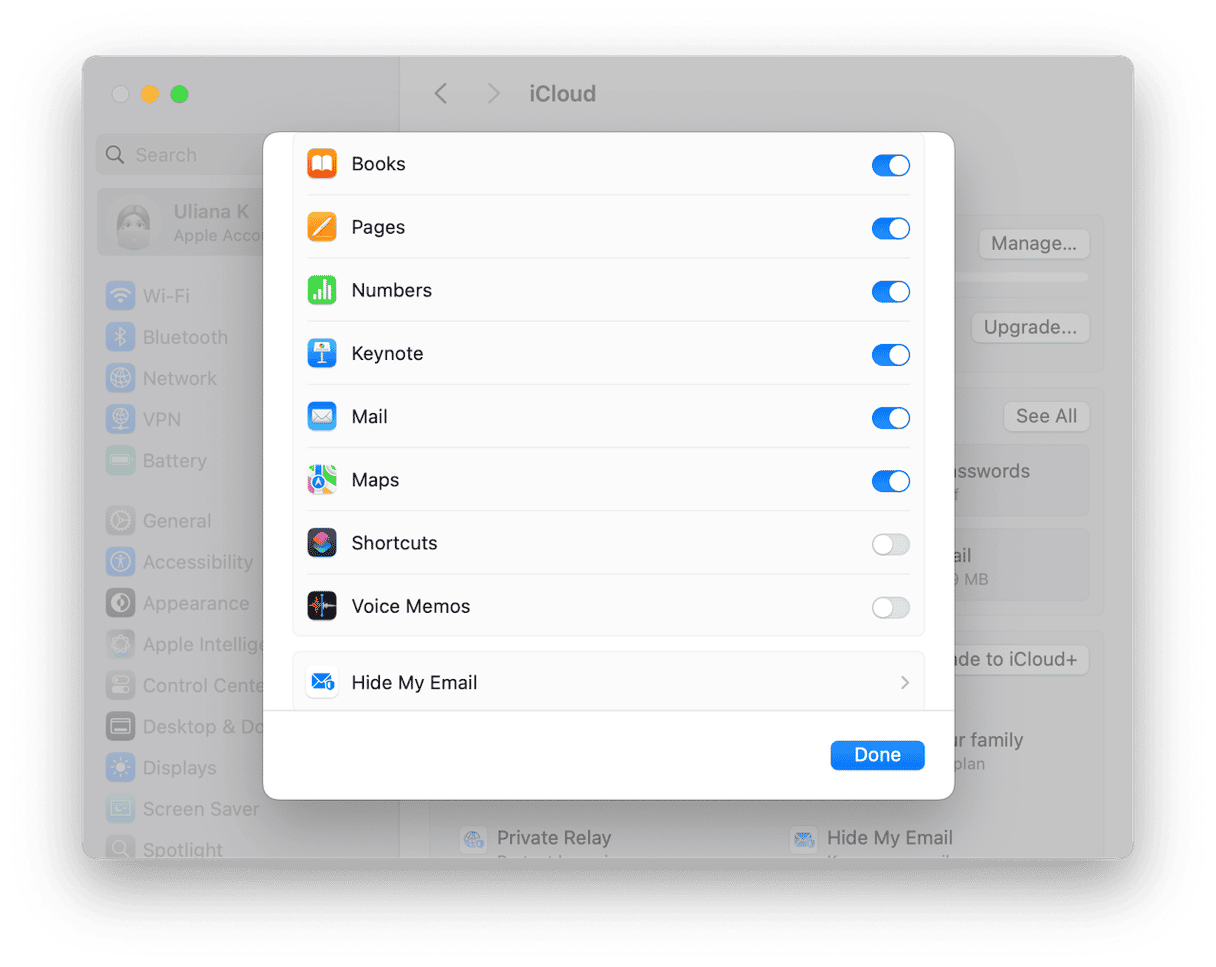Go back with the toolbar back arrow
Viewport: 1216px width, 967px height.
tap(441, 94)
